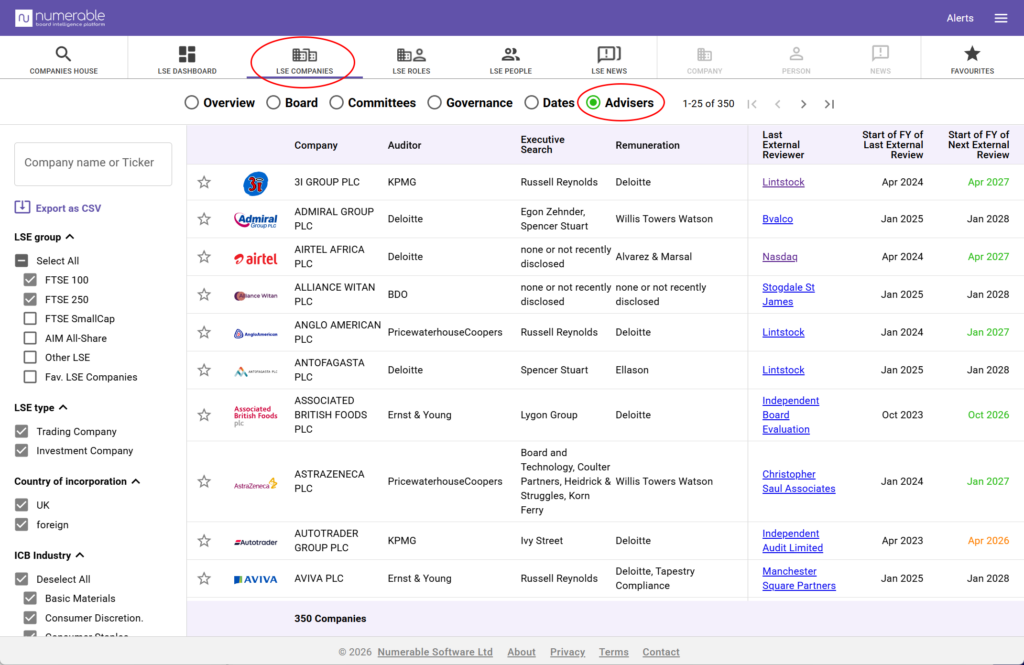Image resolution: width=1024 pixels, height=665 pixels.
Task: Open the LSE Dashboard icon
Action: click(x=187, y=54)
